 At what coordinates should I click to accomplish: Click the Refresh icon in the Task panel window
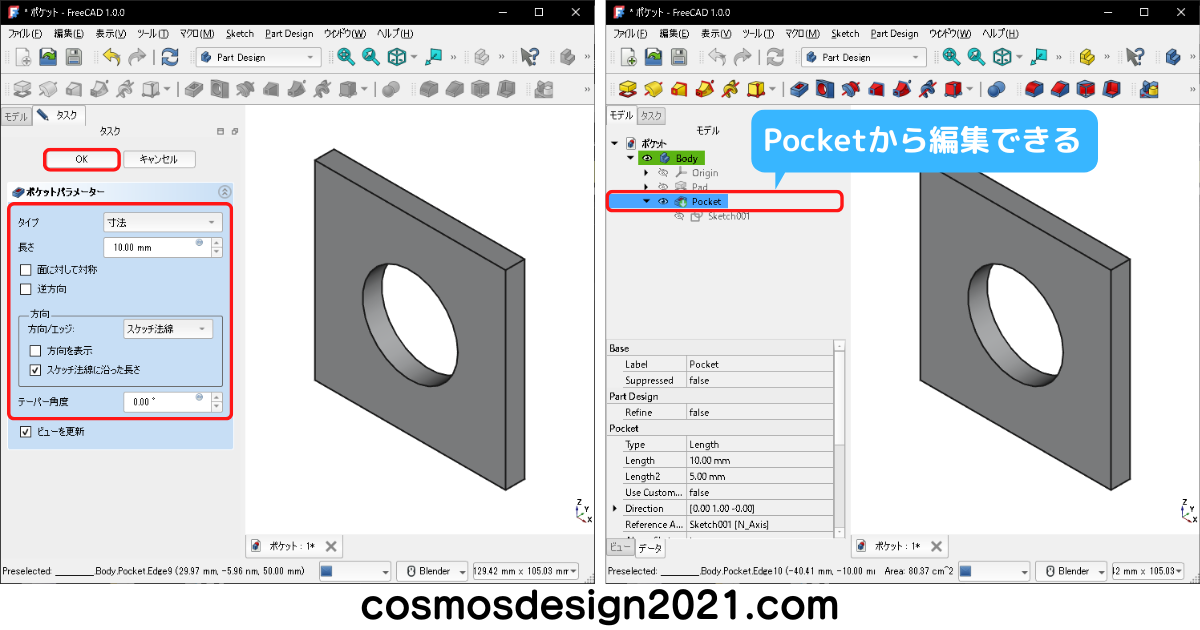(x=170, y=57)
